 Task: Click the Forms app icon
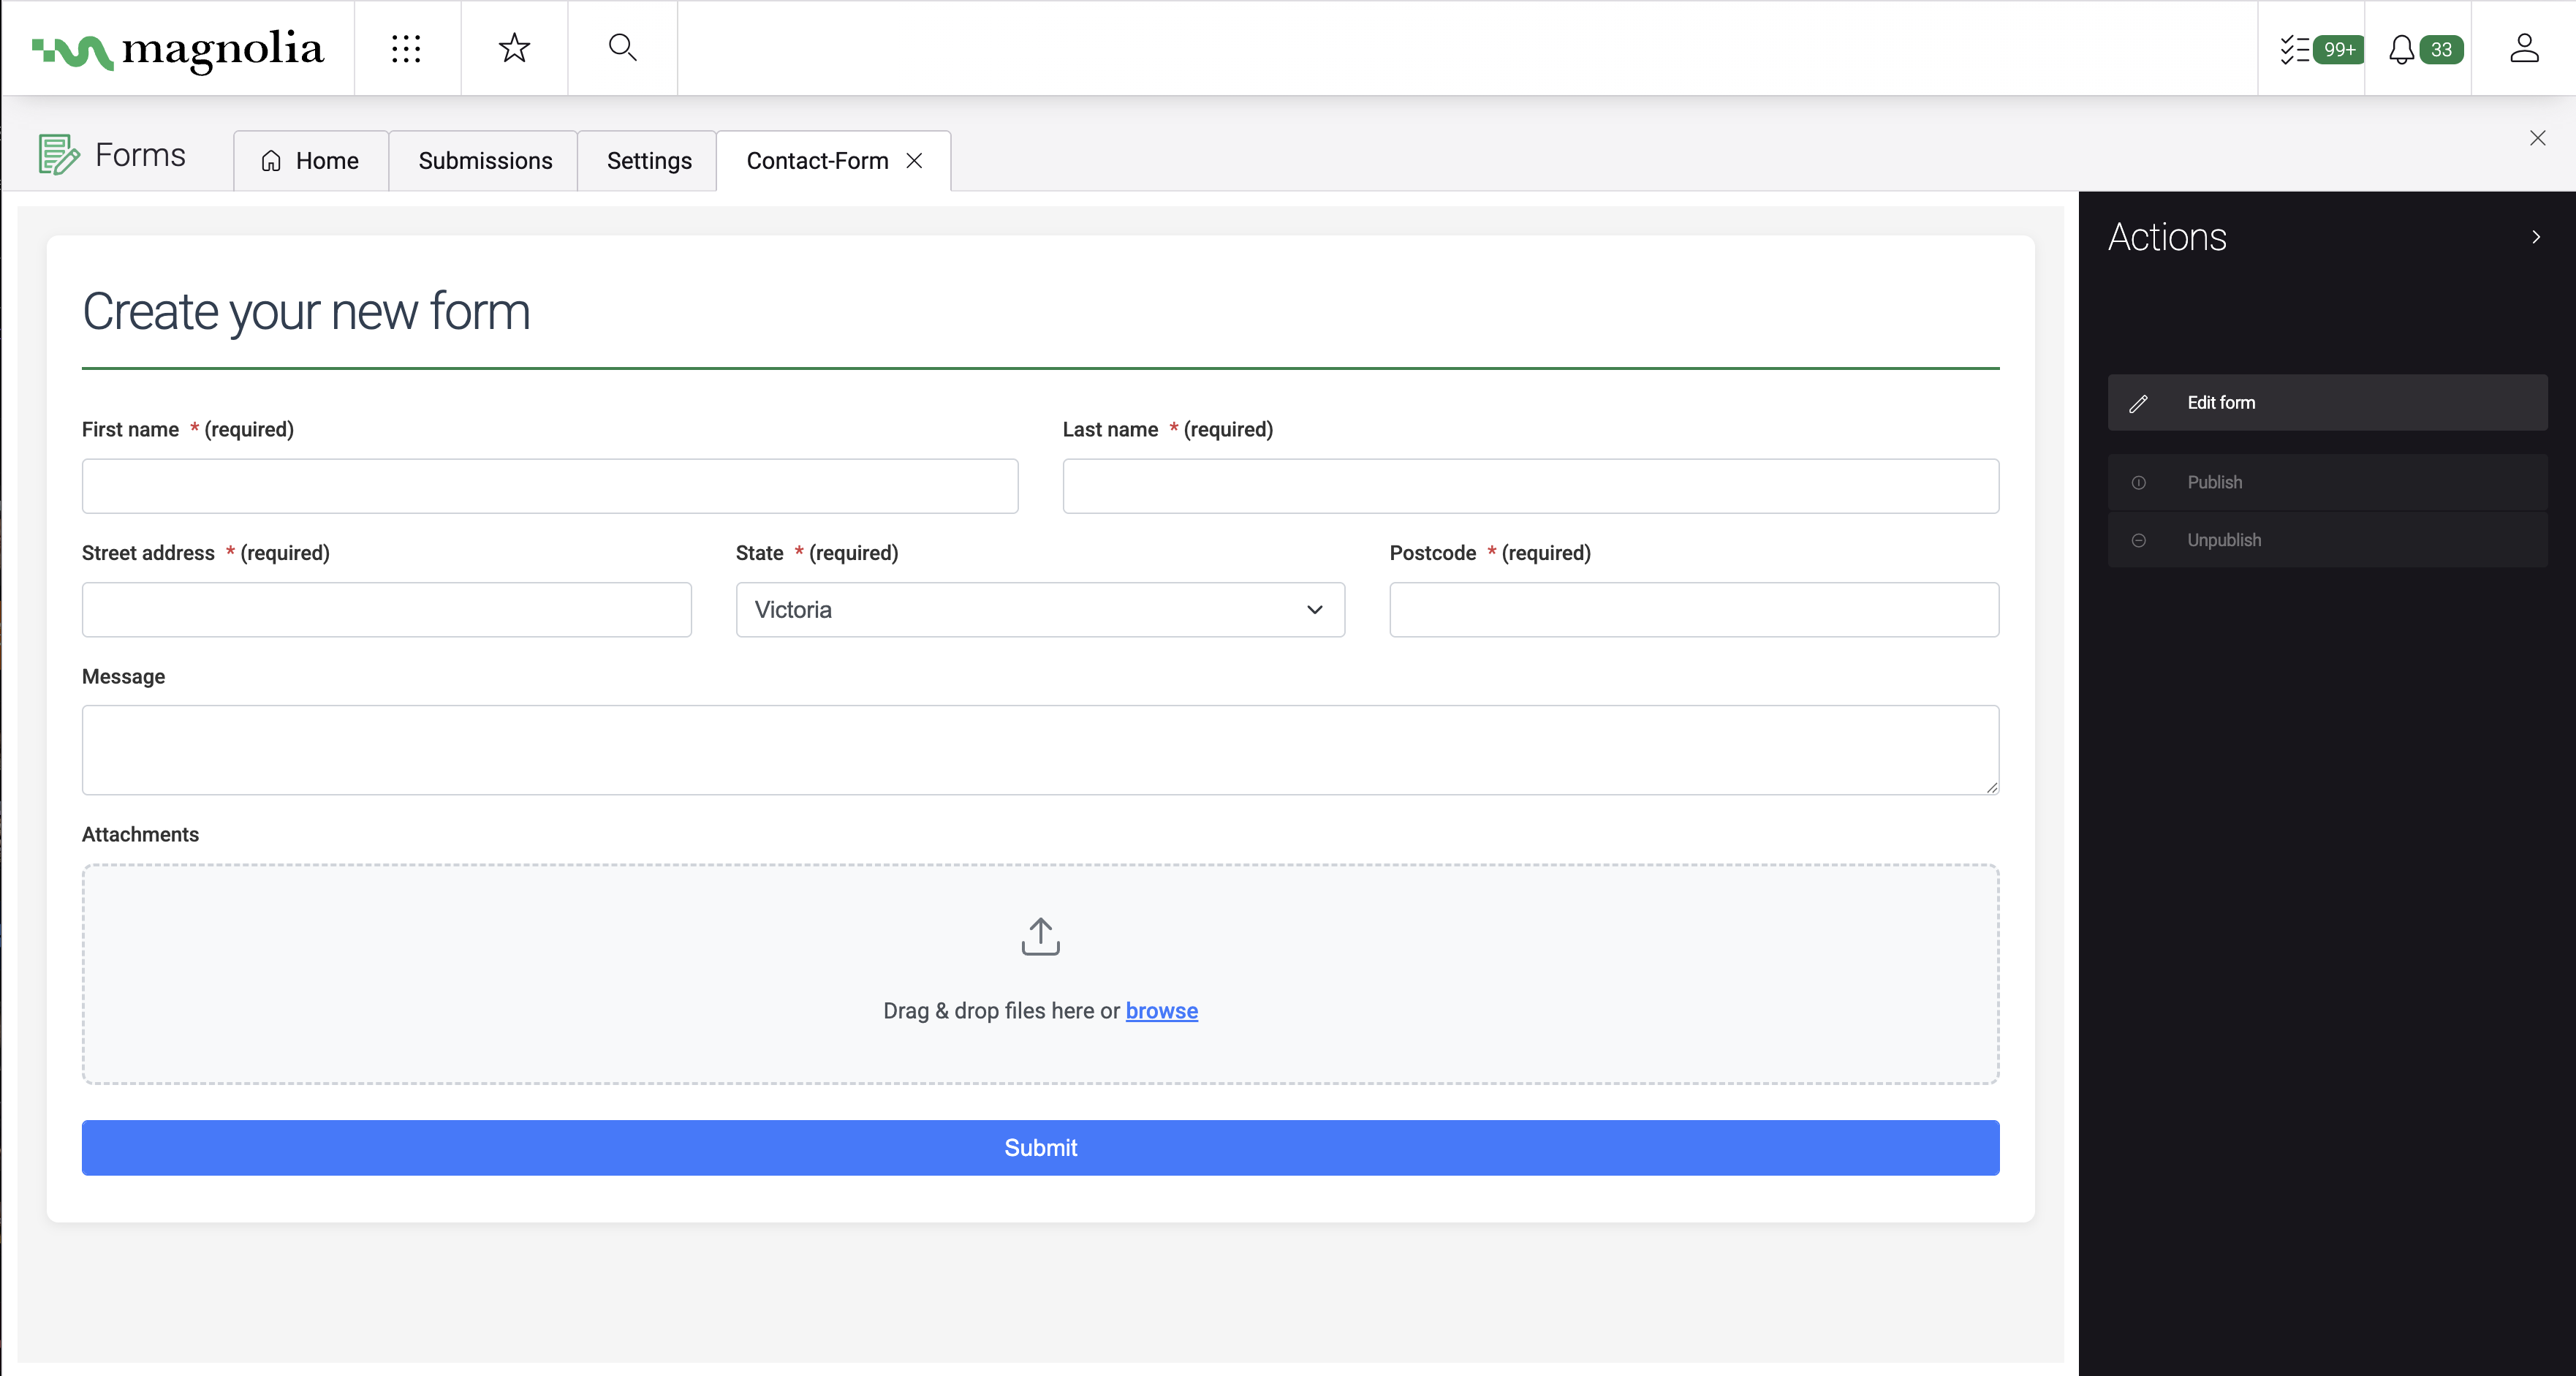pyautogui.click(x=58, y=155)
